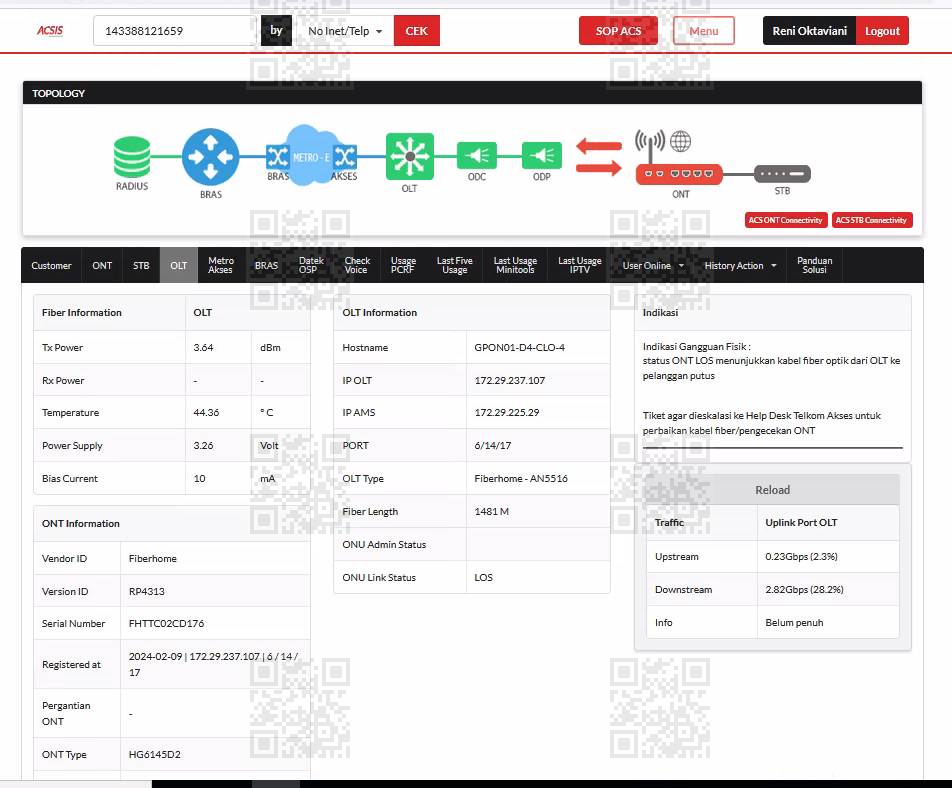Switch to the ONT tab
This screenshot has width=952, height=788.
102,265
